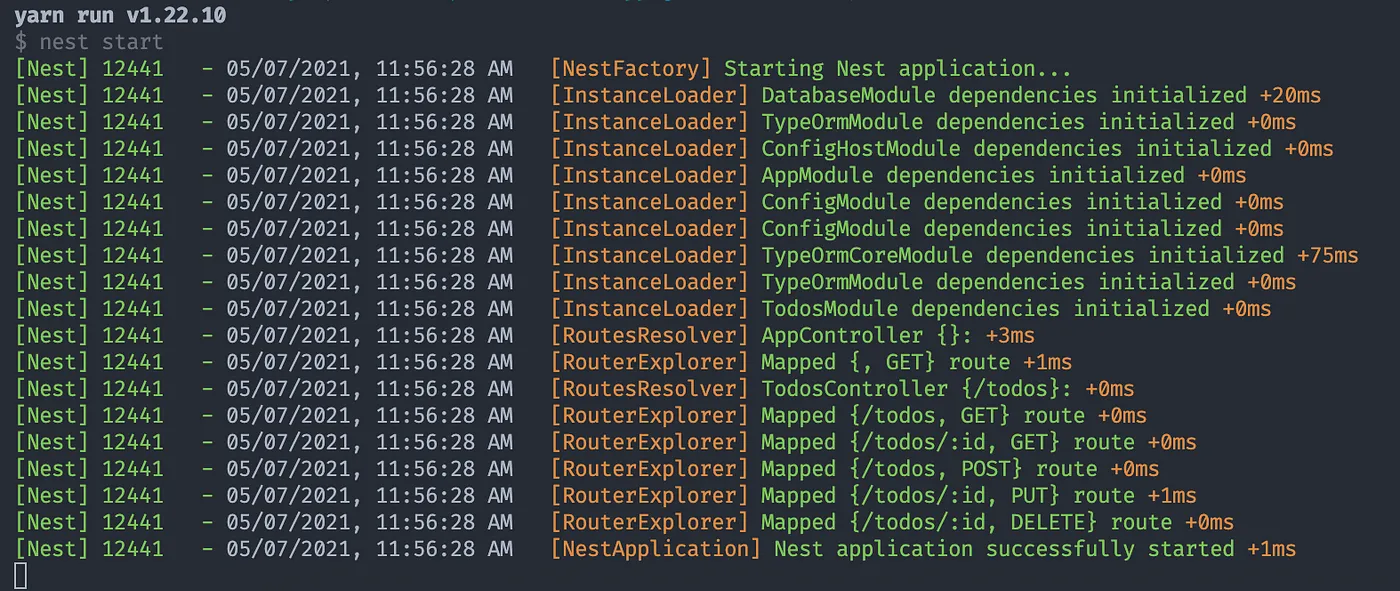Click the Mapped {/todos/:id, PUT} route
The image size is (1400, 591).
(x=947, y=496)
